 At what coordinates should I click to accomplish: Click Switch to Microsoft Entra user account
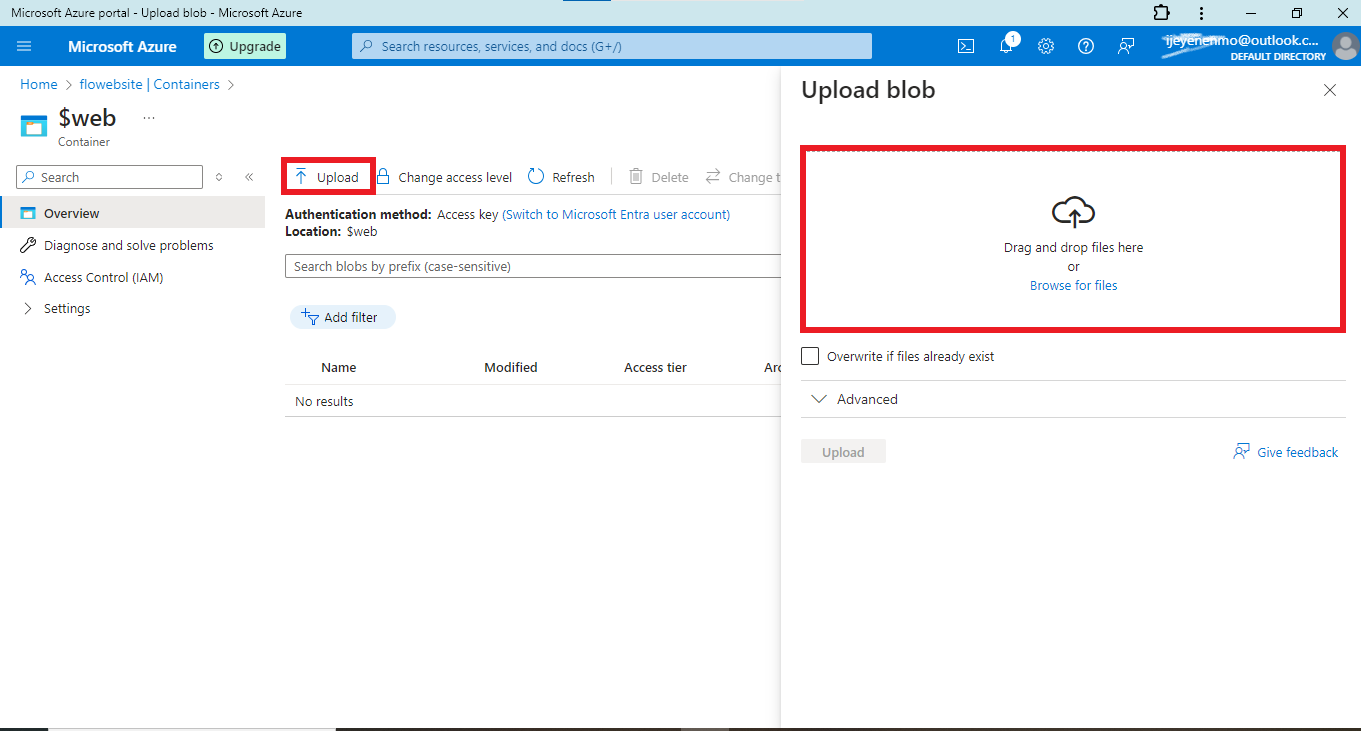point(616,215)
